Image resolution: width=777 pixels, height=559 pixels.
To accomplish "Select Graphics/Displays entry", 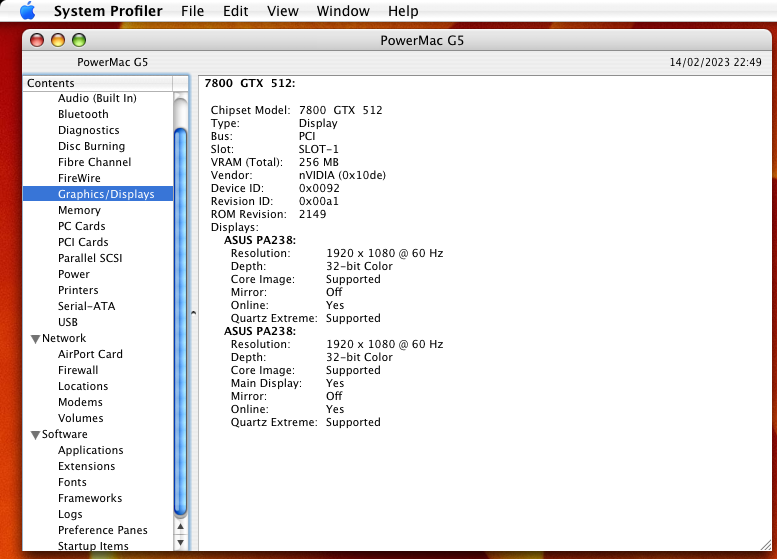I will pos(98,194).
